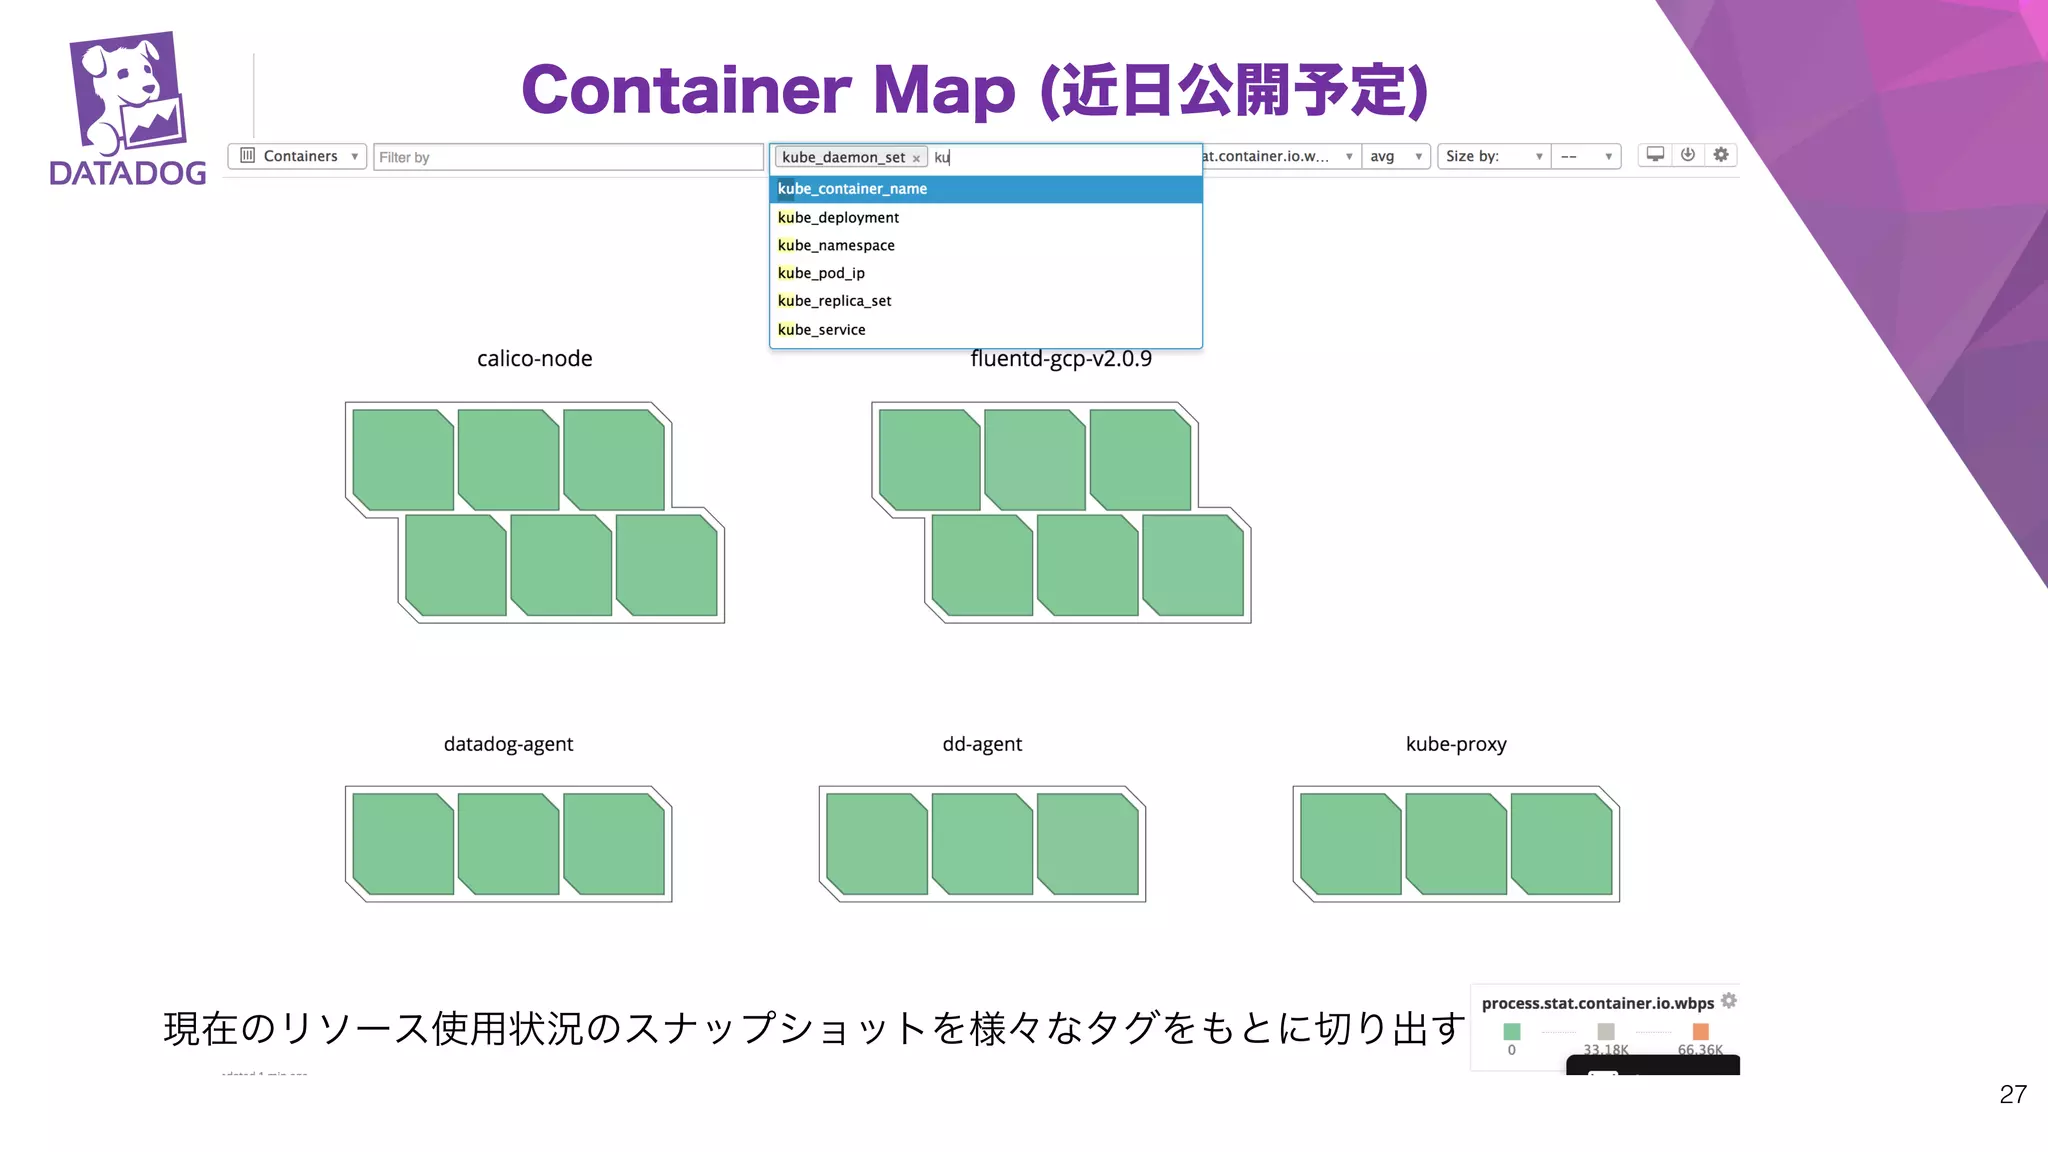Click the gear beside process.stat.container.io.wbps legend
This screenshot has width=2048, height=1152.
[1729, 1001]
